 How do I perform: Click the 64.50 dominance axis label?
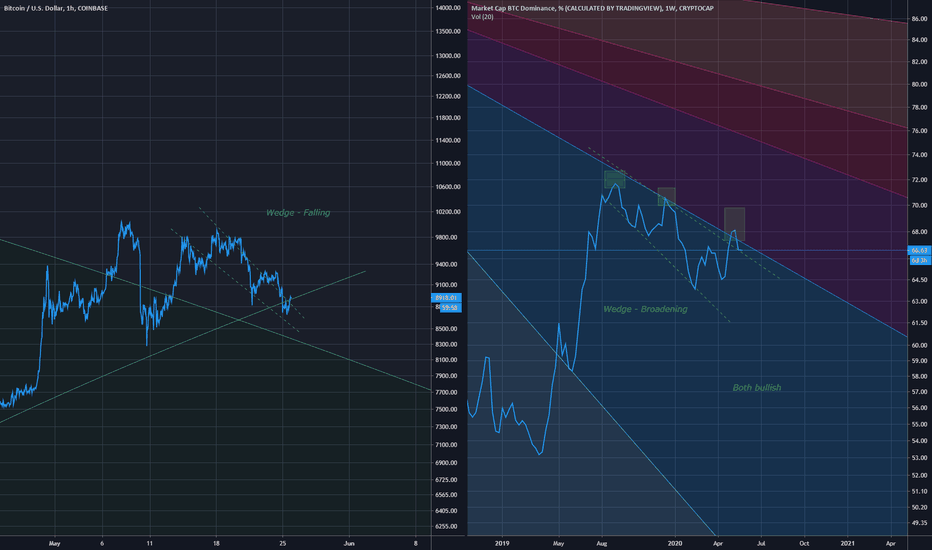tap(920, 279)
